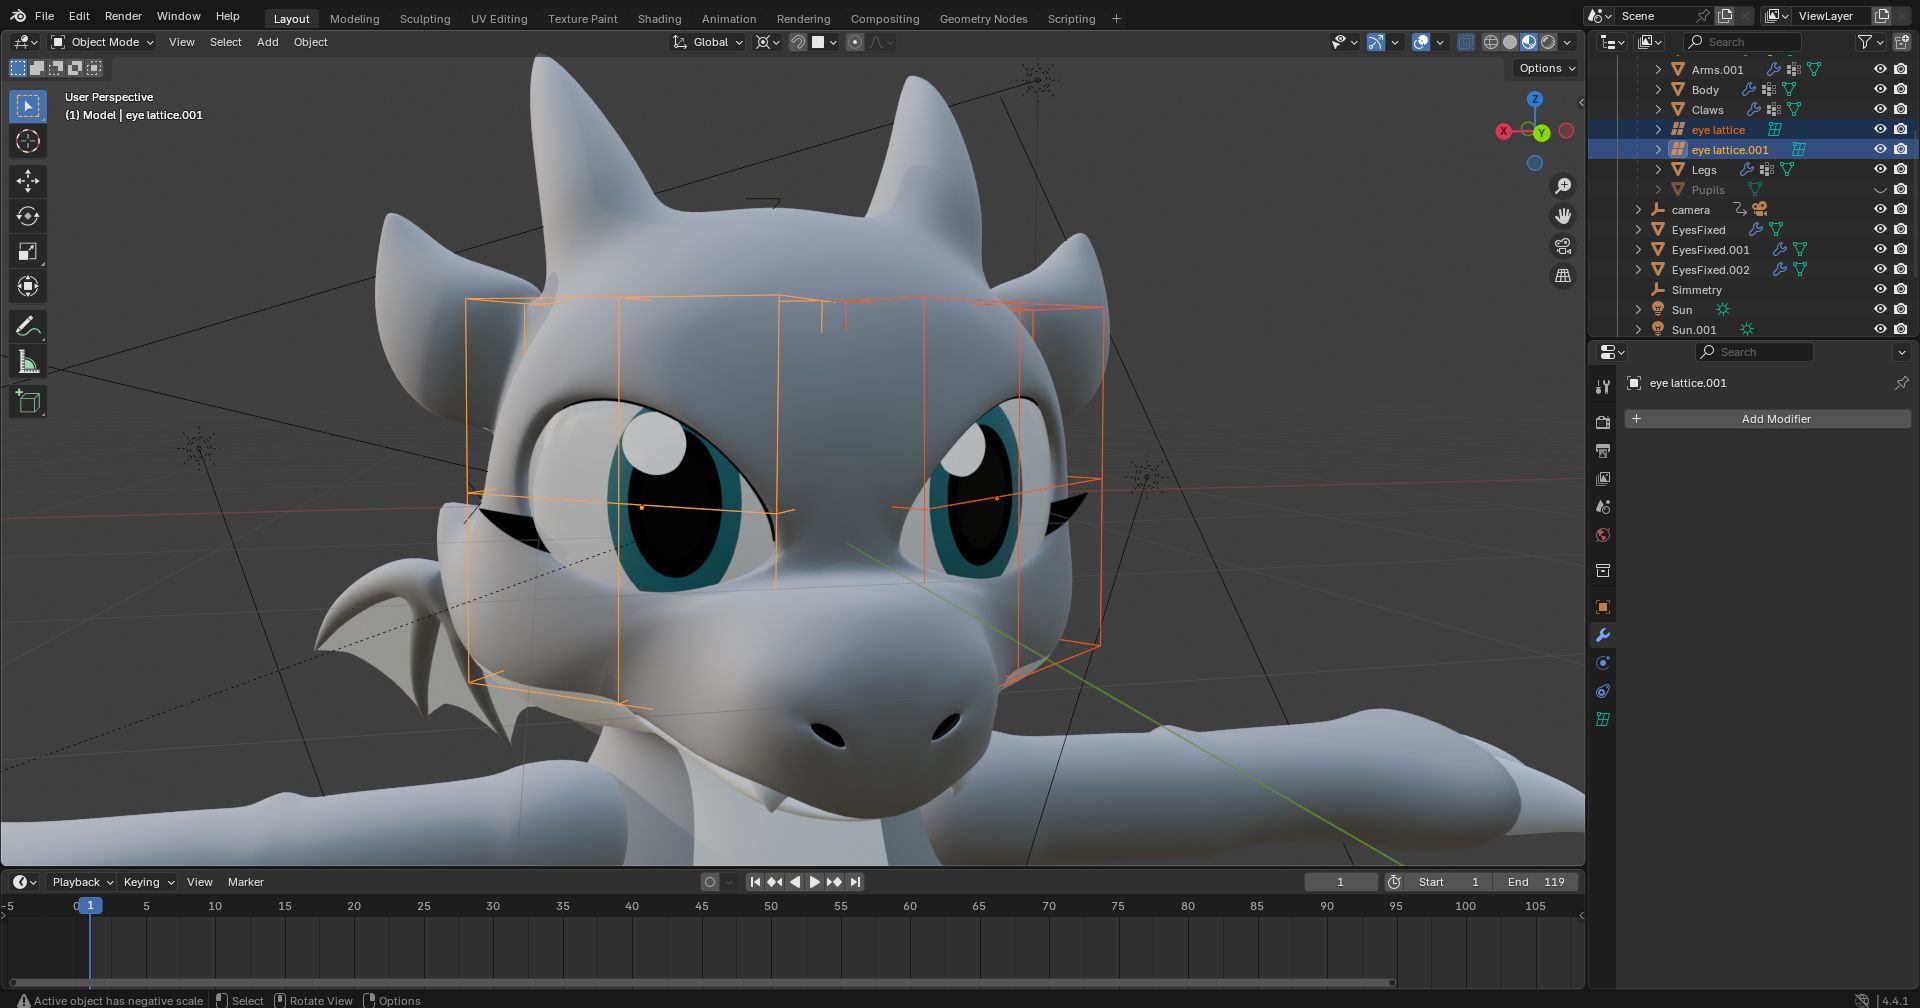Image resolution: width=1920 pixels, height=1008 pixels.
Task: Expand the EyesFixed.001 tree
Action: 1638,250
